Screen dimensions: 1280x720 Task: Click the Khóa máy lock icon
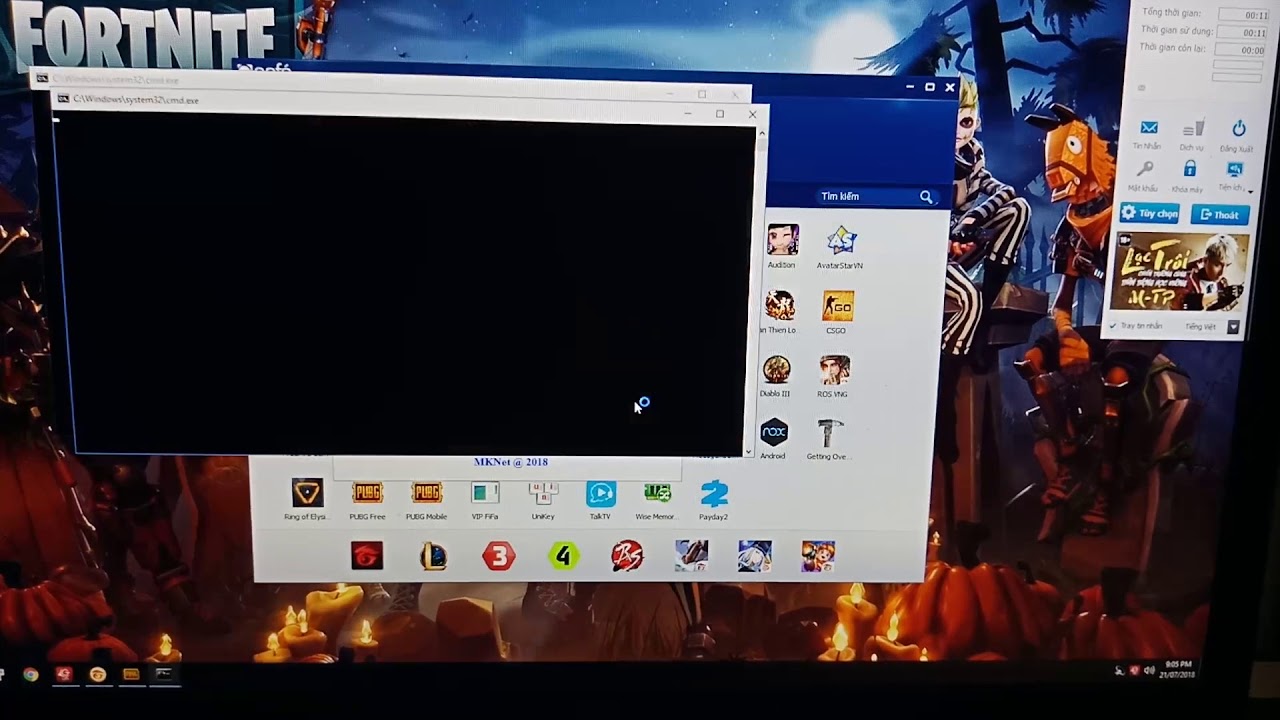(x=1189, y=169)
